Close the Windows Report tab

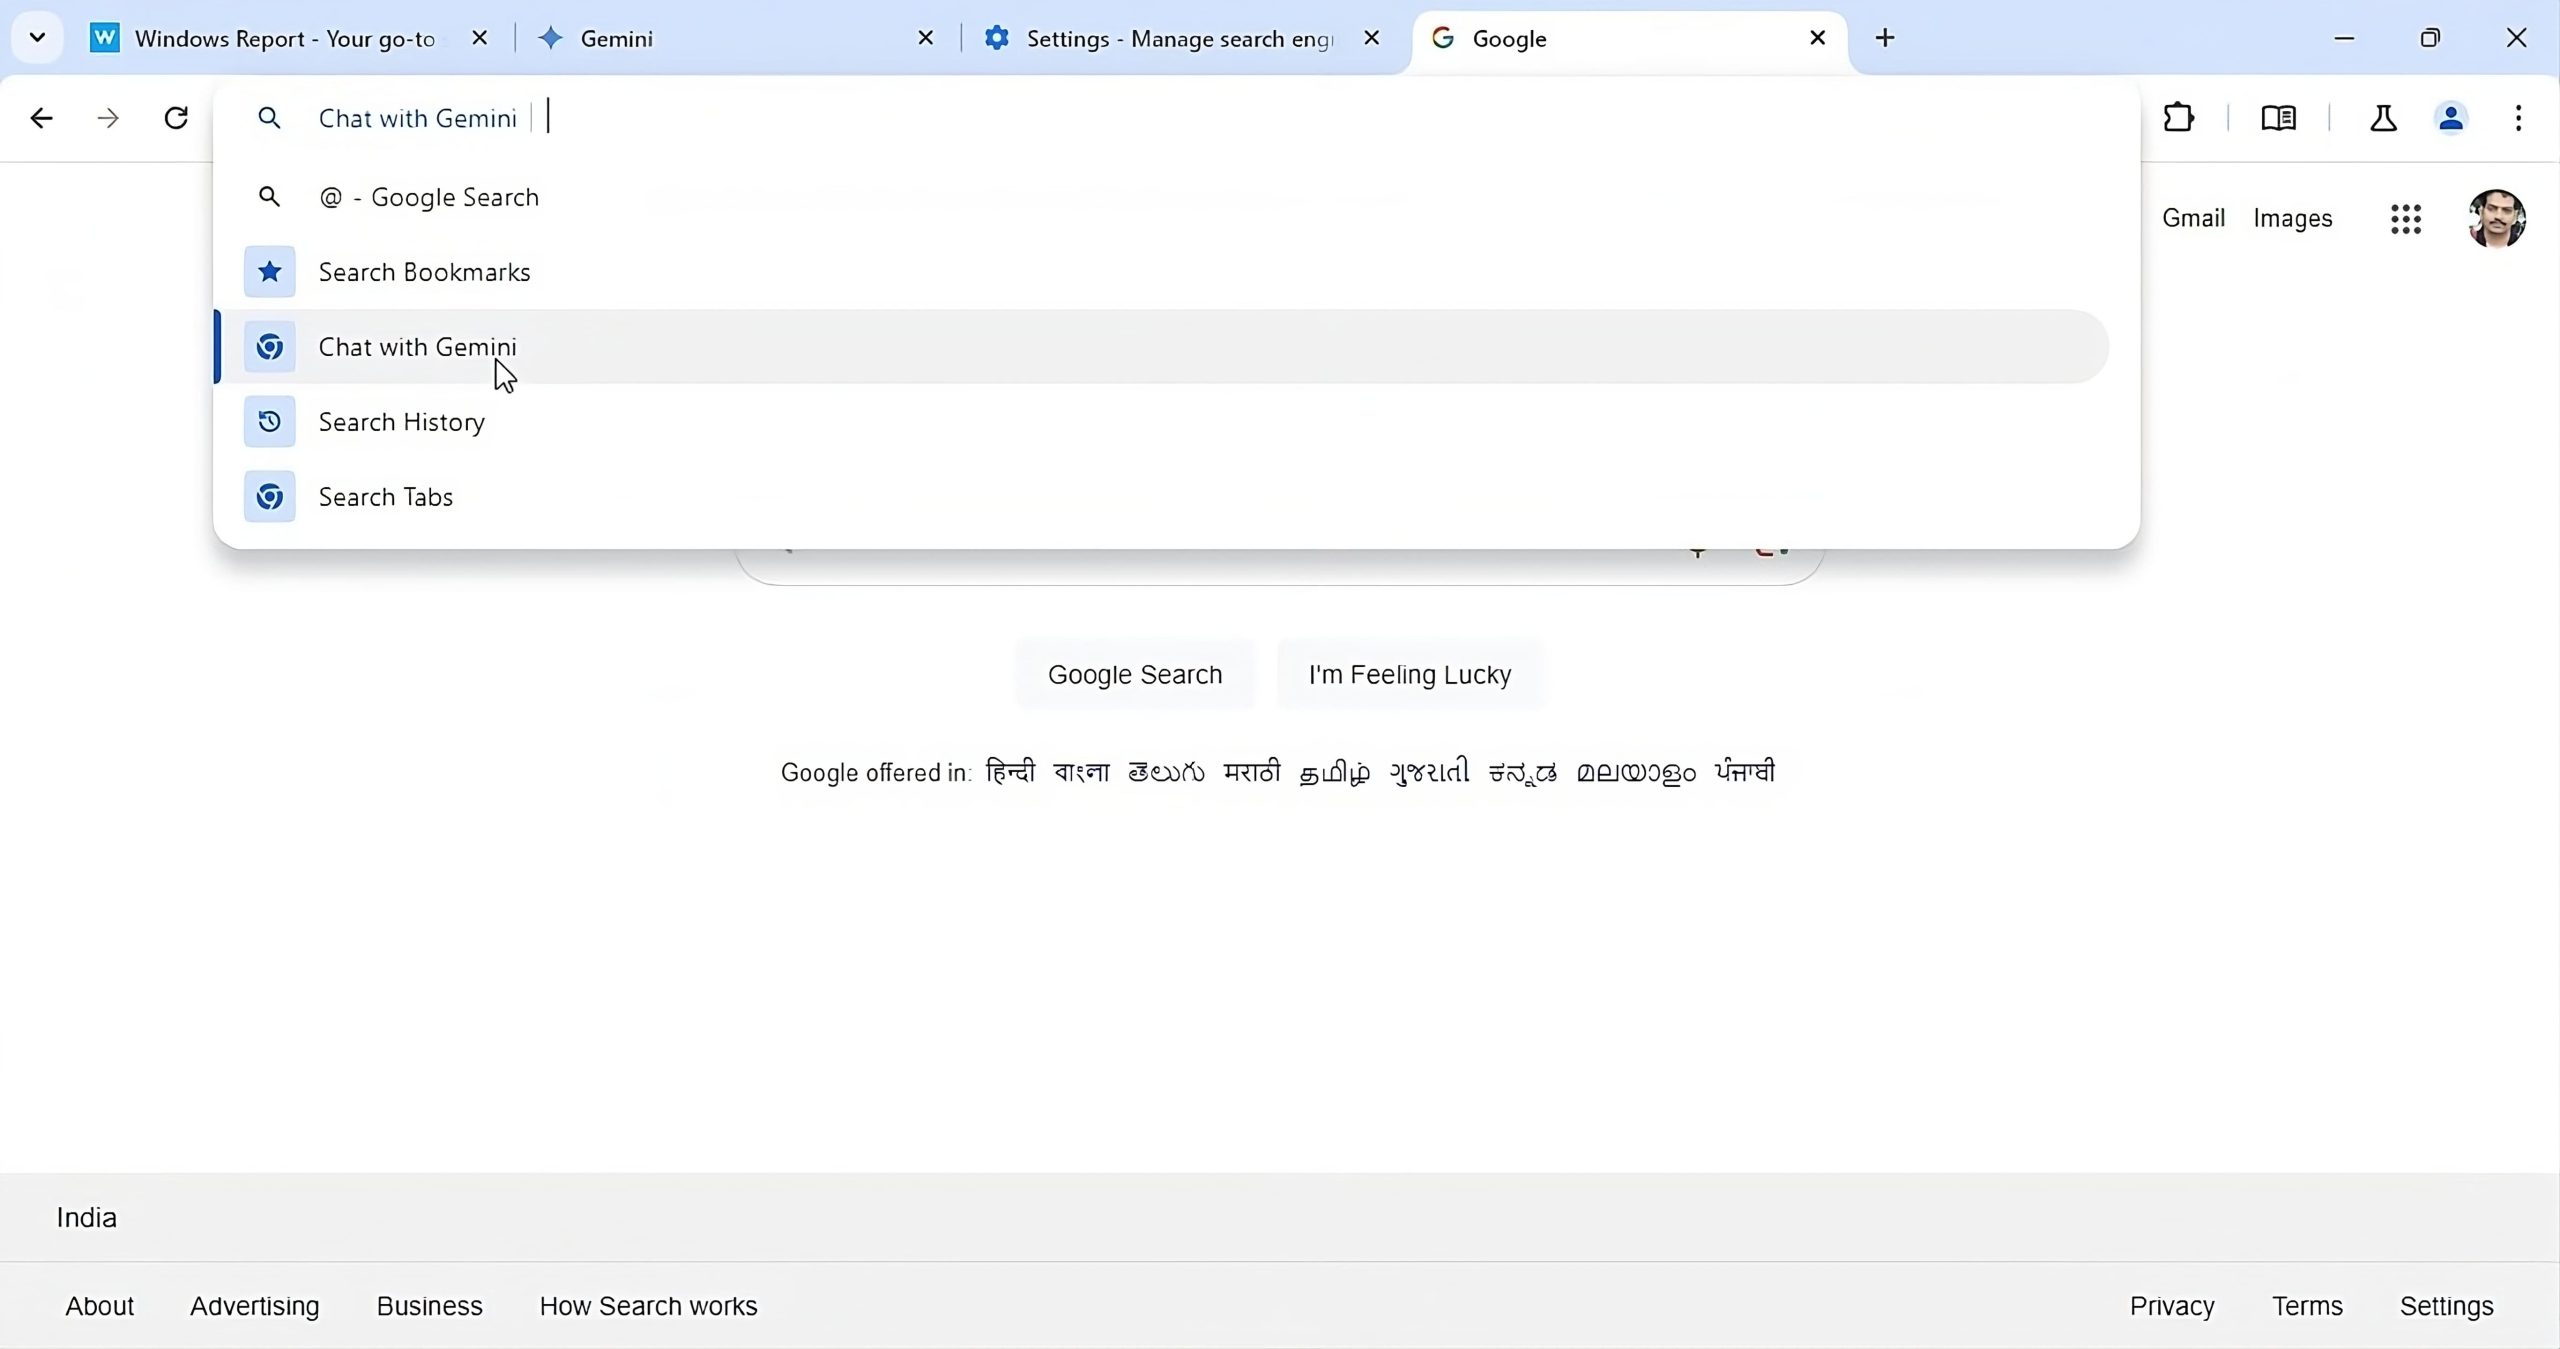[x=480, y=38]
